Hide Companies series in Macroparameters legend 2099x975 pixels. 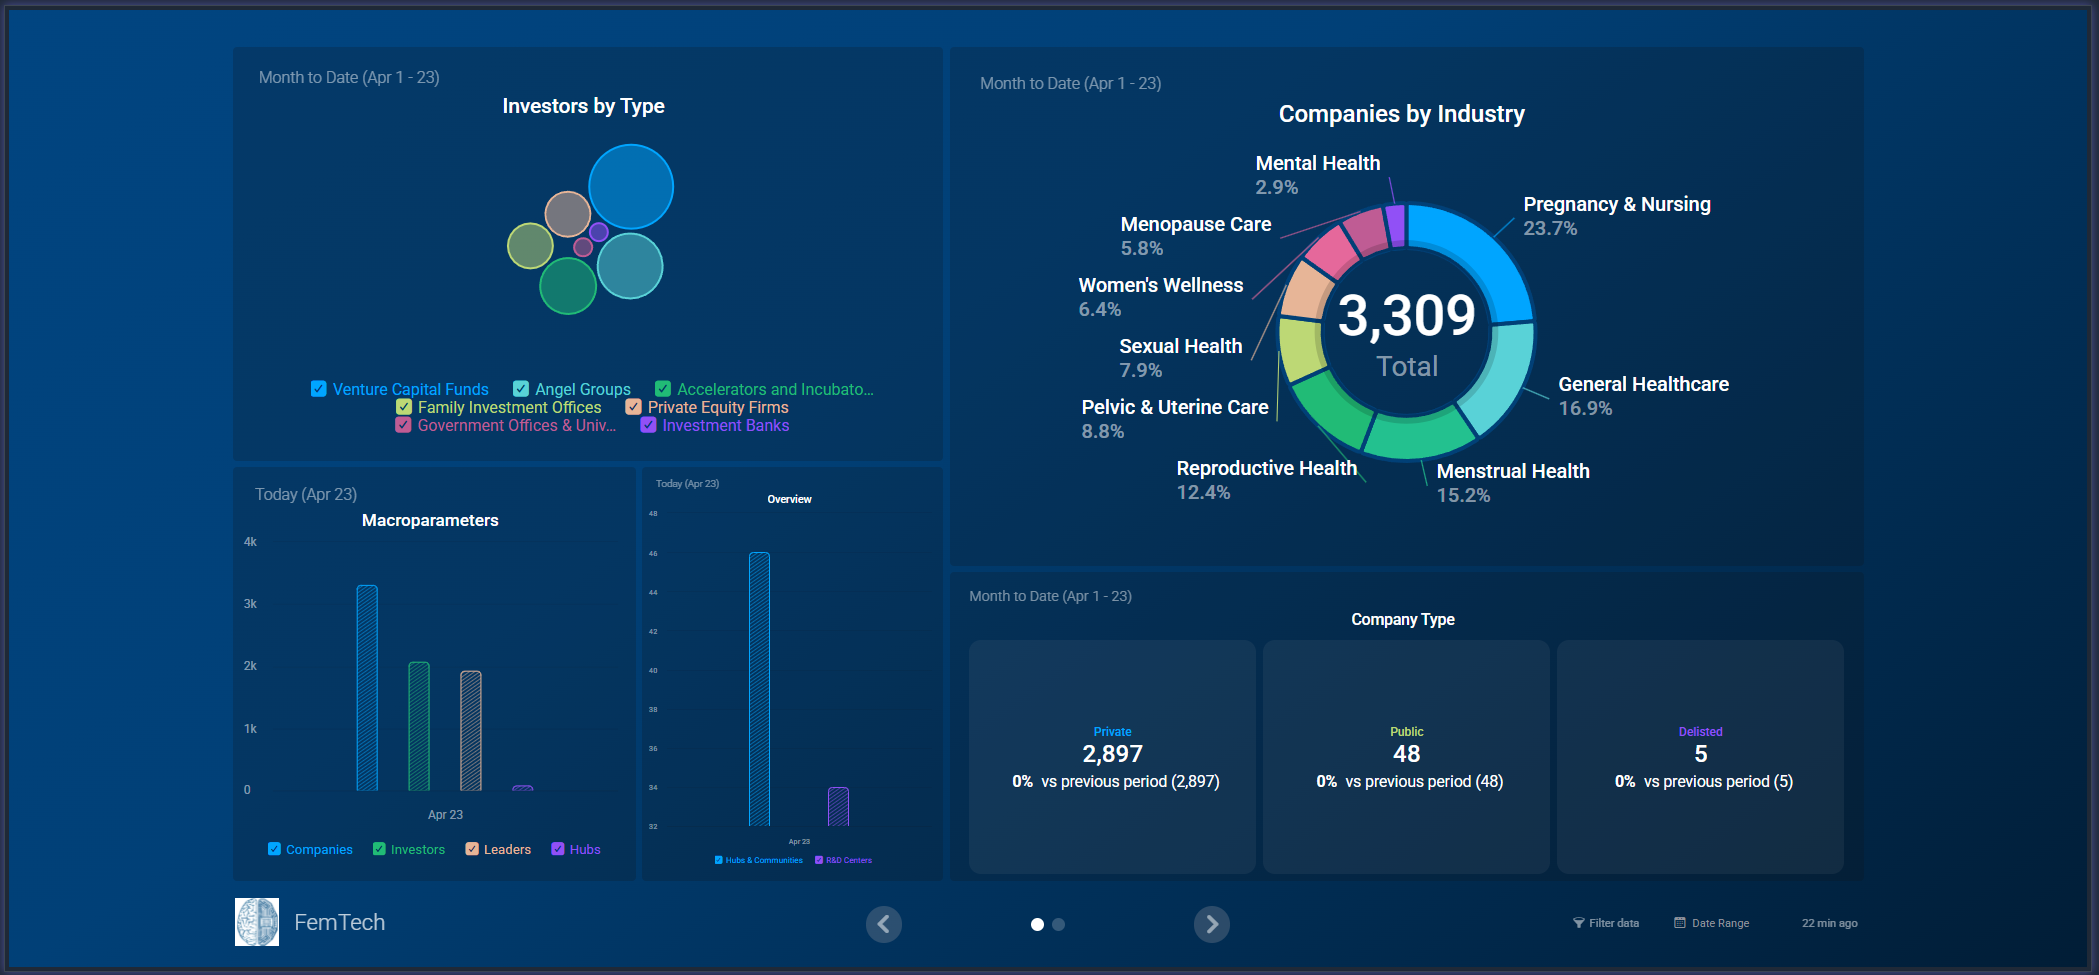coord(274,849)
